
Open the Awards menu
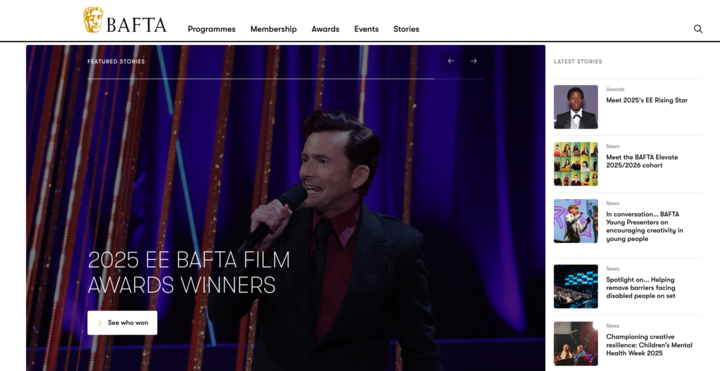click(326, 29)
